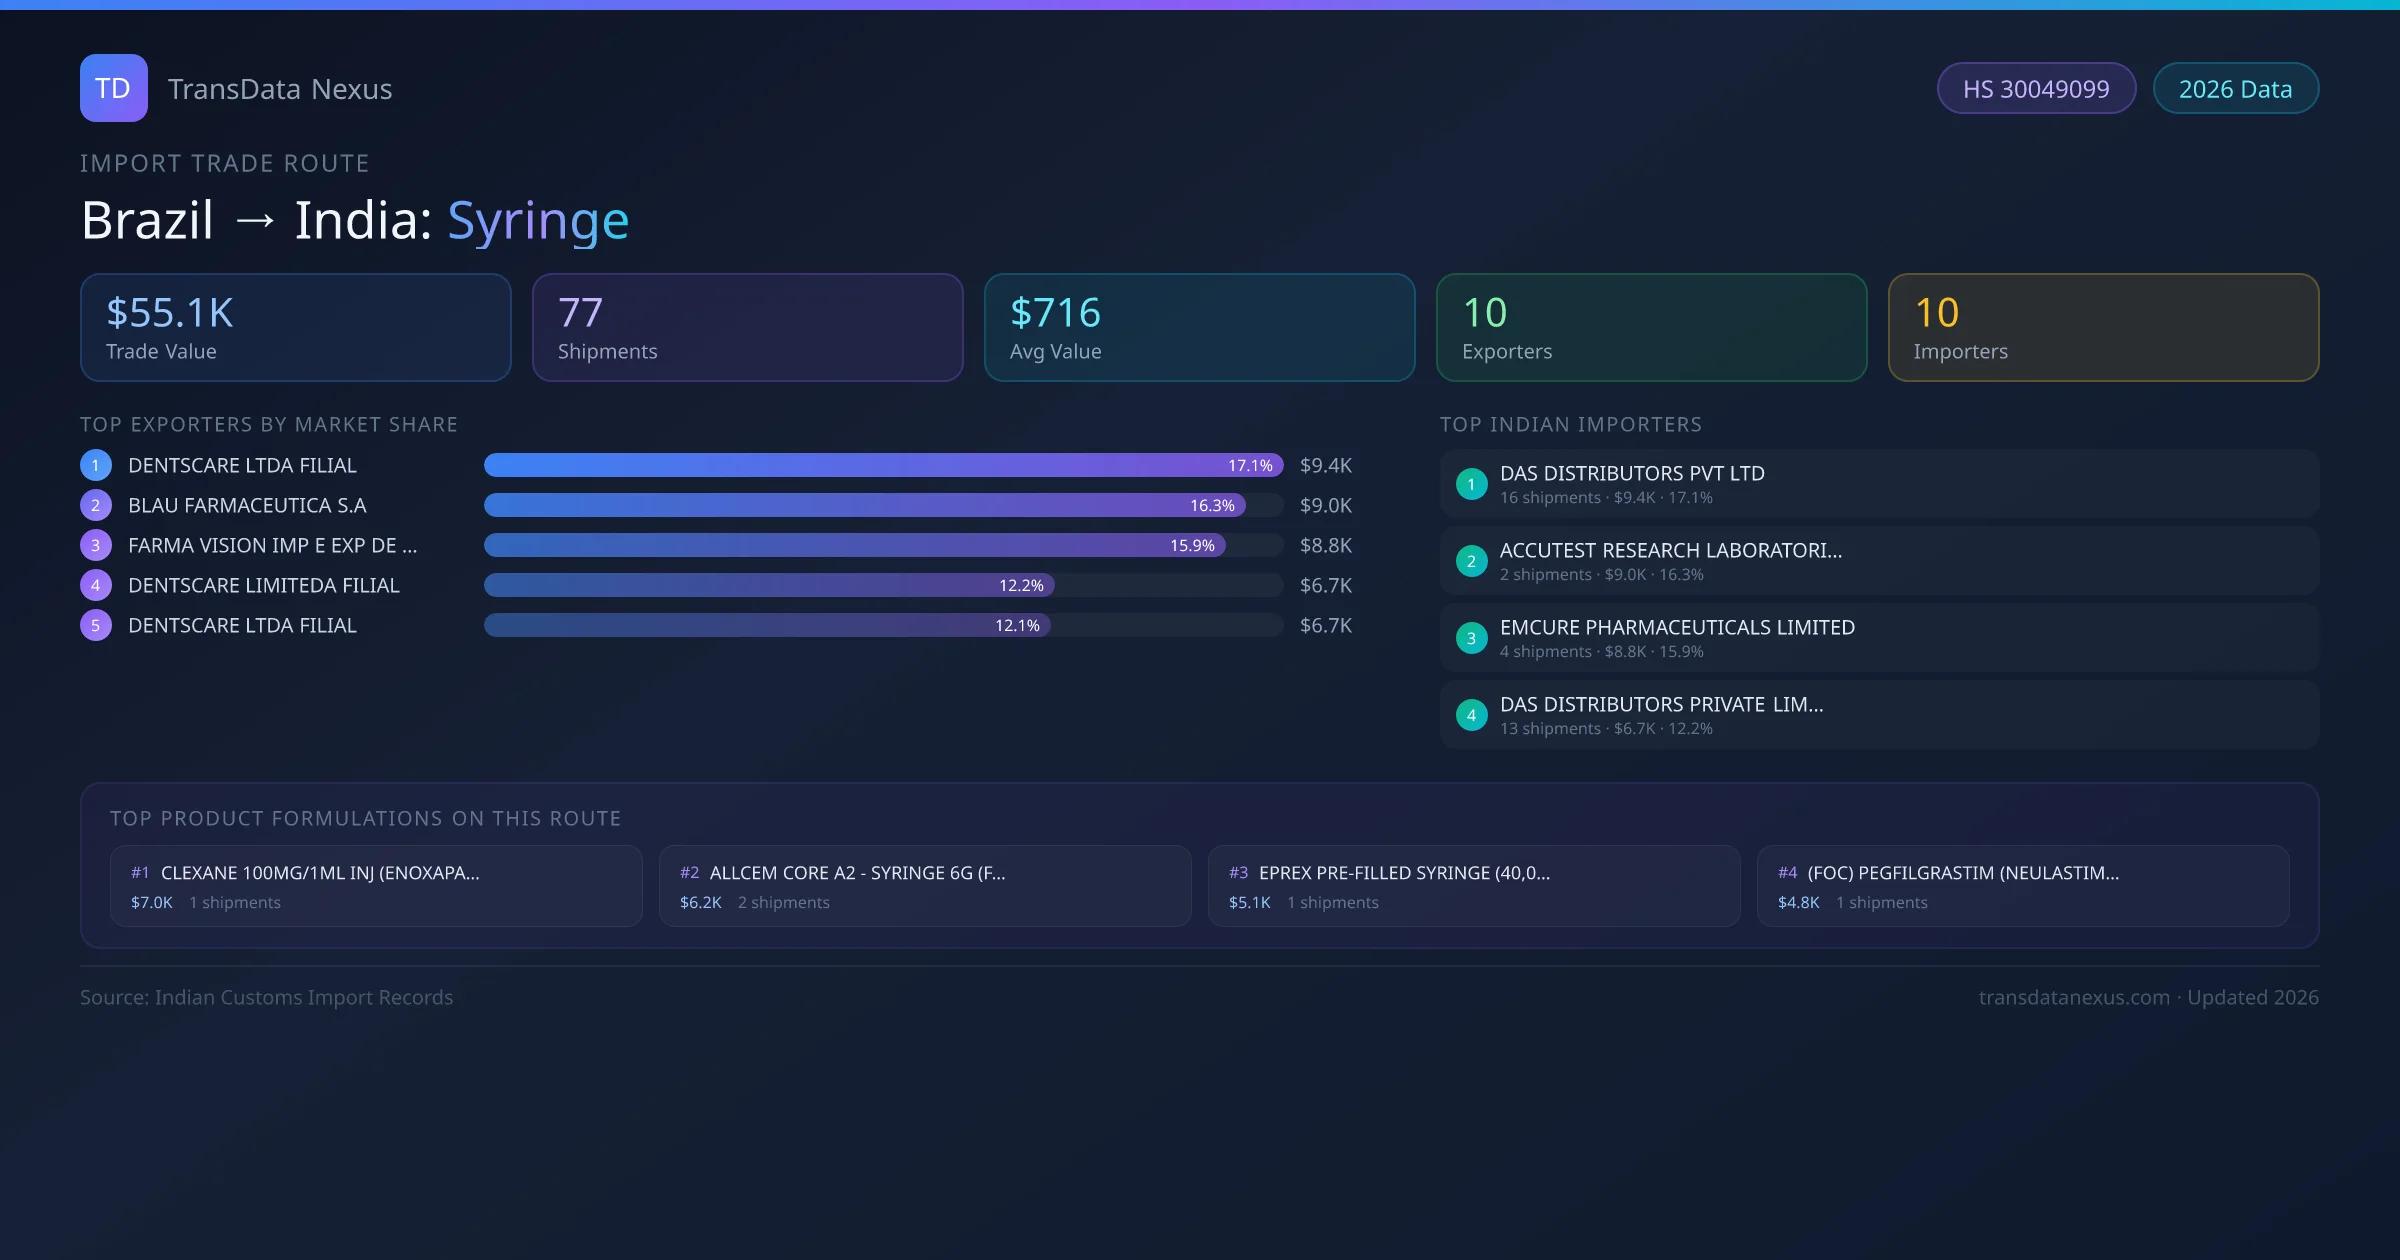Screen dimensions: 2400x1260
Task: Click the 12.2% market share bar
Action: pos(768,585)
